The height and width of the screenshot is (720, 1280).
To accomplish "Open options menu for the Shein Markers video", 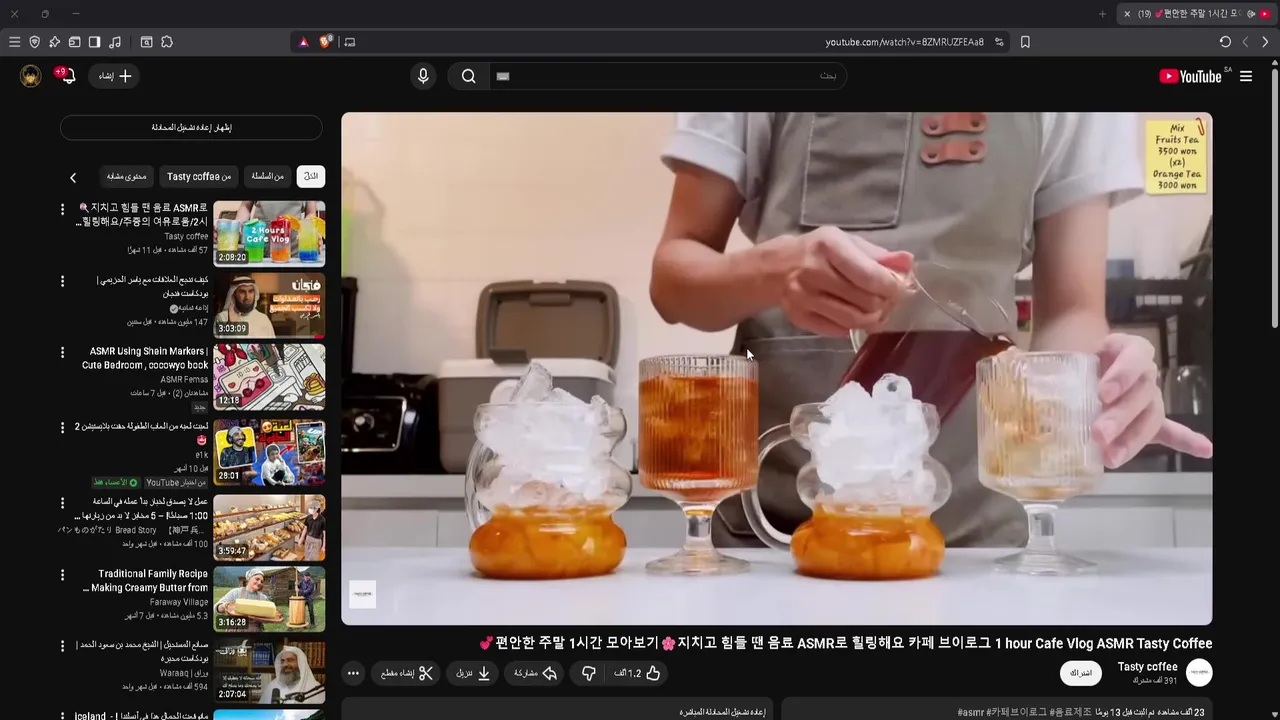I will pos(62,353).
